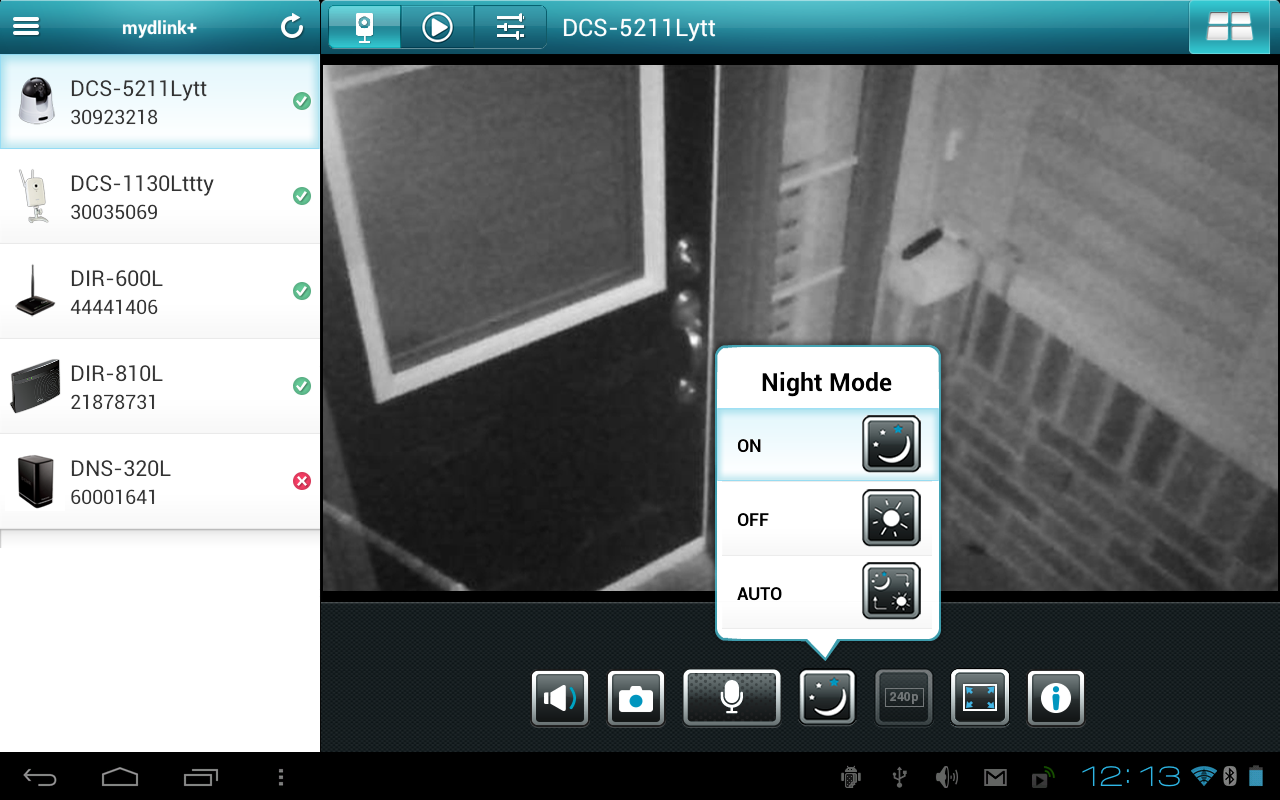Refresh the mydlink+ device list

point(291,27)
